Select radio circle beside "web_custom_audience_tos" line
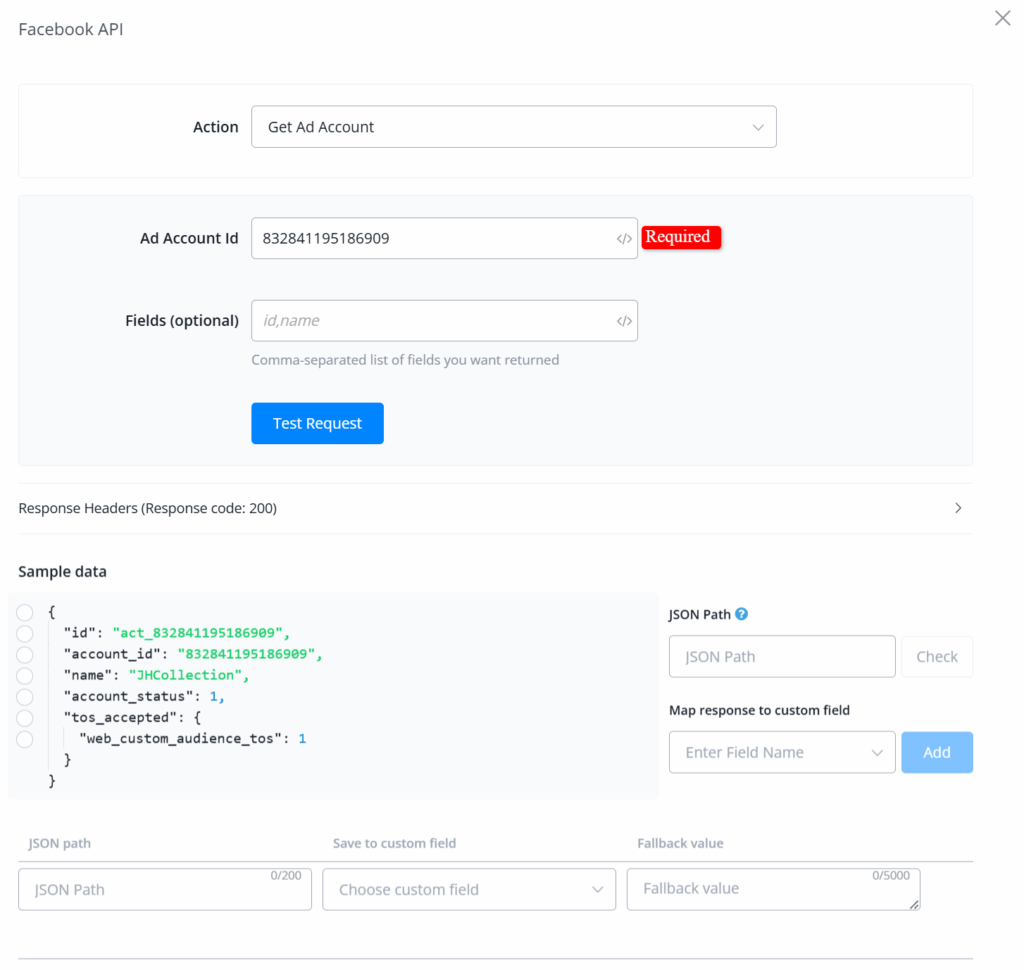 [x=25, y=739]
